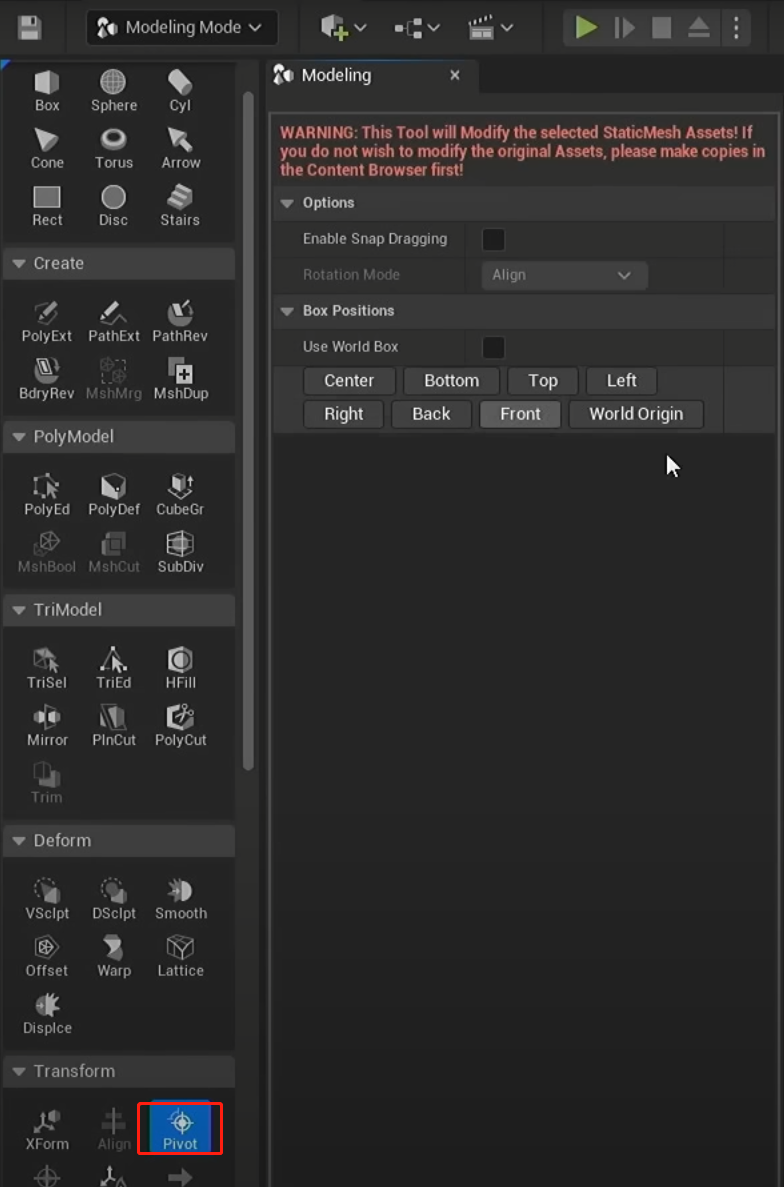
Task: Open the cinematics clapperboard dropdown
Action: click(x=490, y=28)
